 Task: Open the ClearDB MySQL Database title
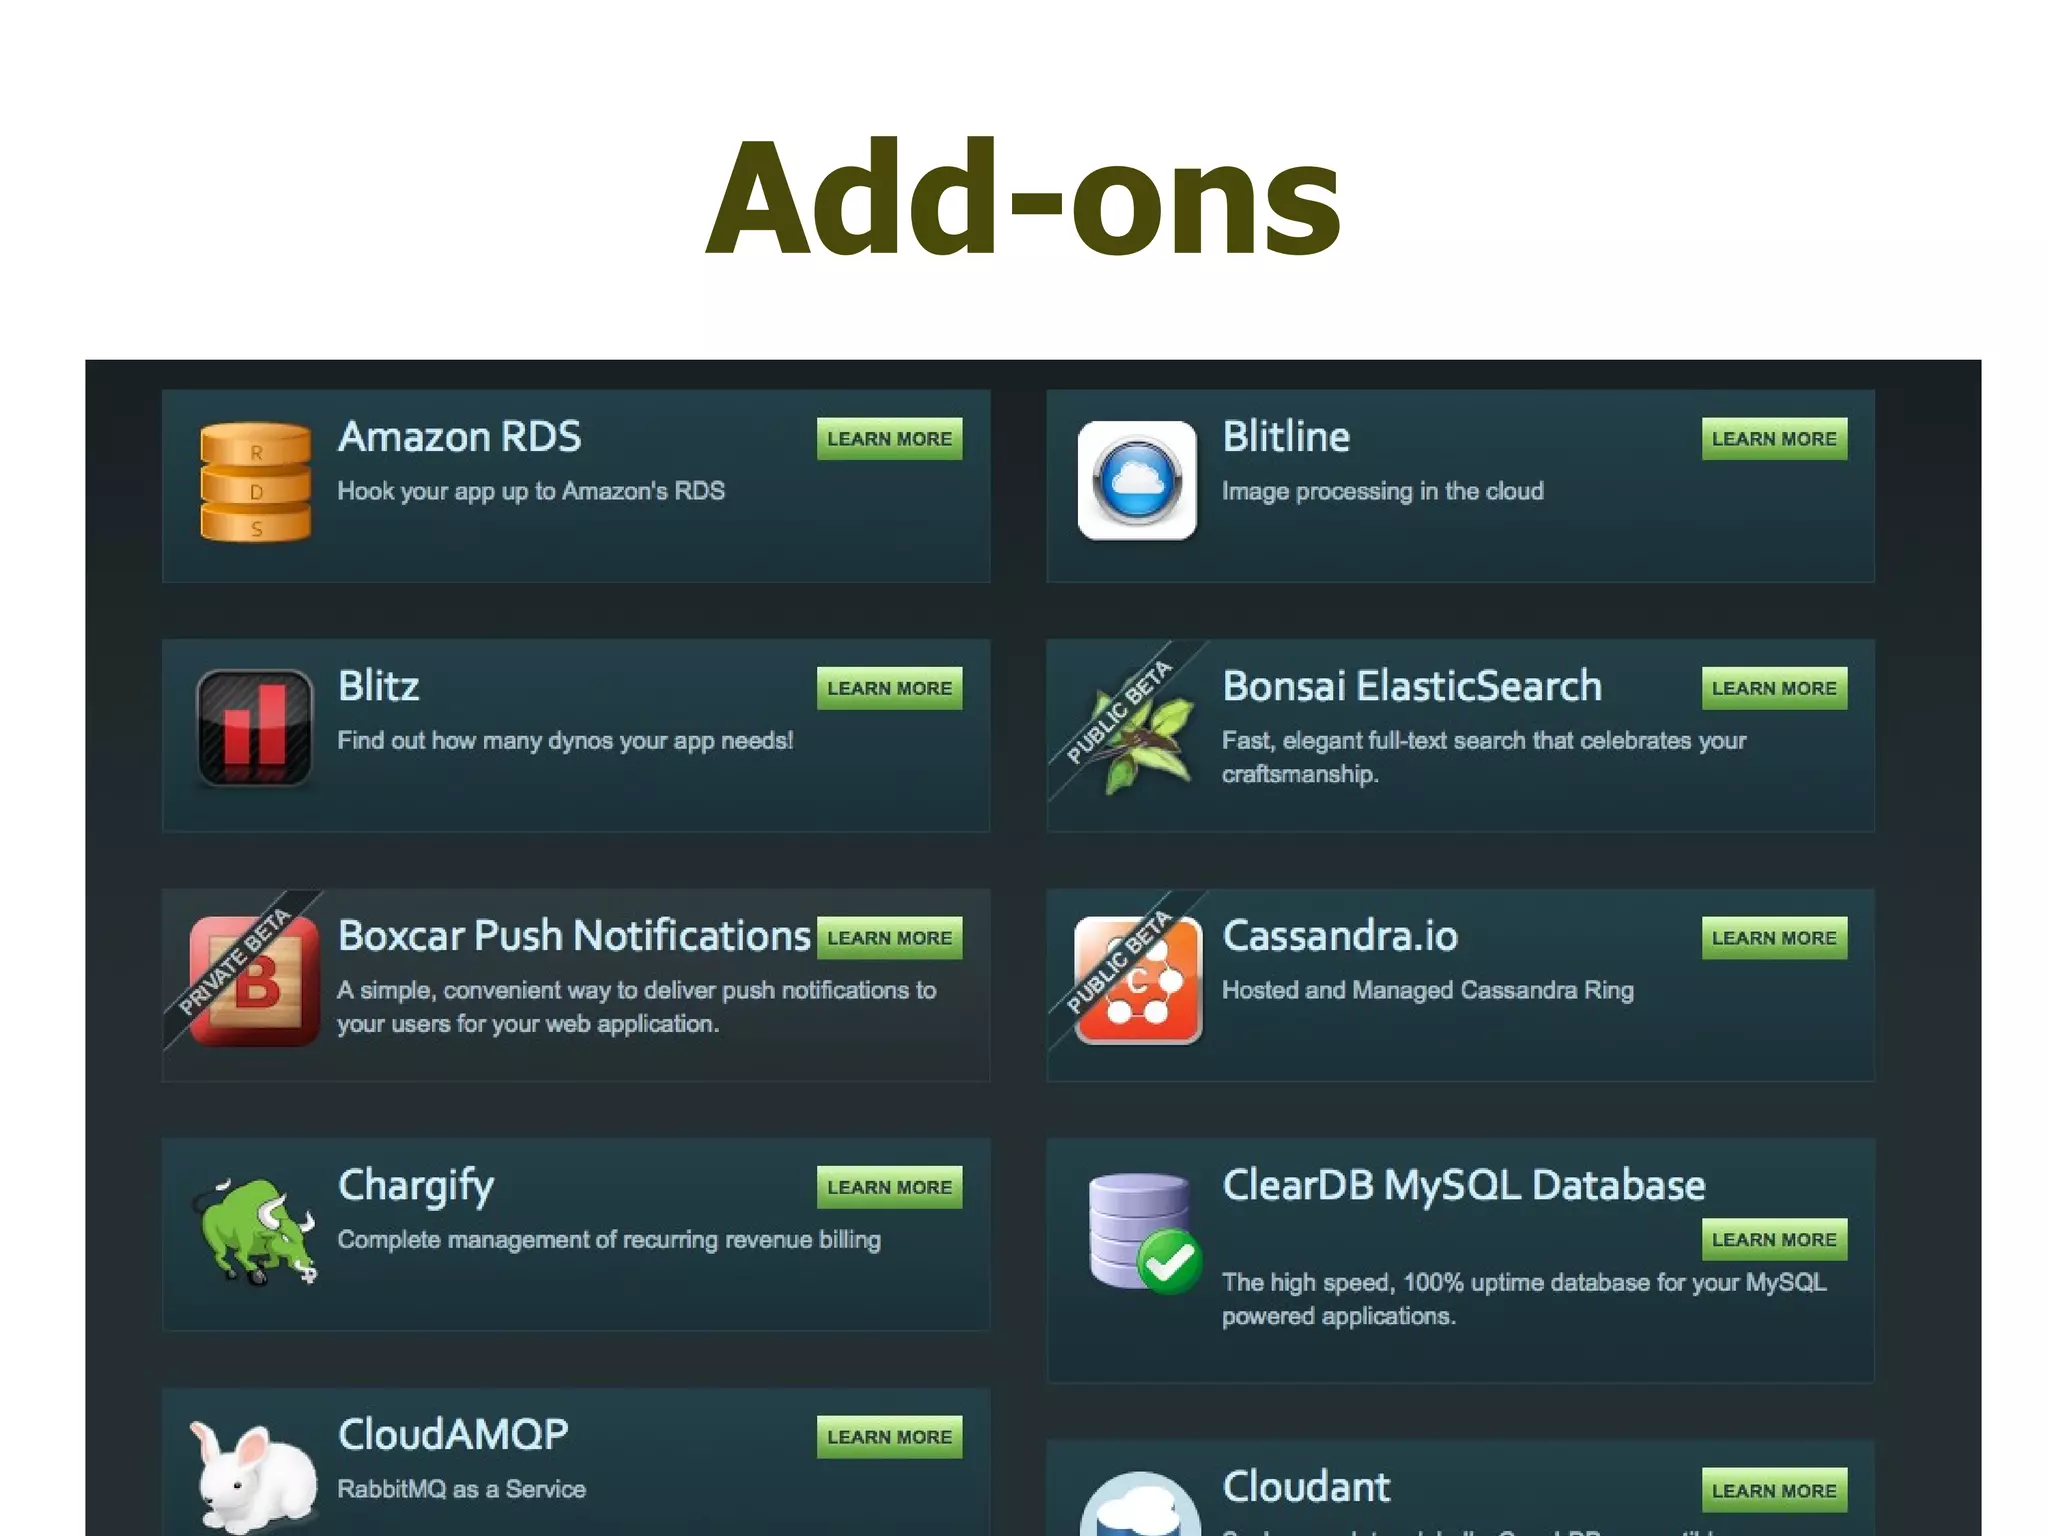(x=1464, y=1185)
